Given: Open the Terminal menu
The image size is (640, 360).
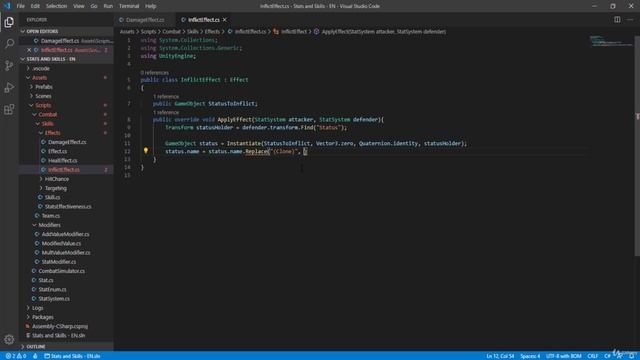Looking at the screenshot, I should point(129,6).
